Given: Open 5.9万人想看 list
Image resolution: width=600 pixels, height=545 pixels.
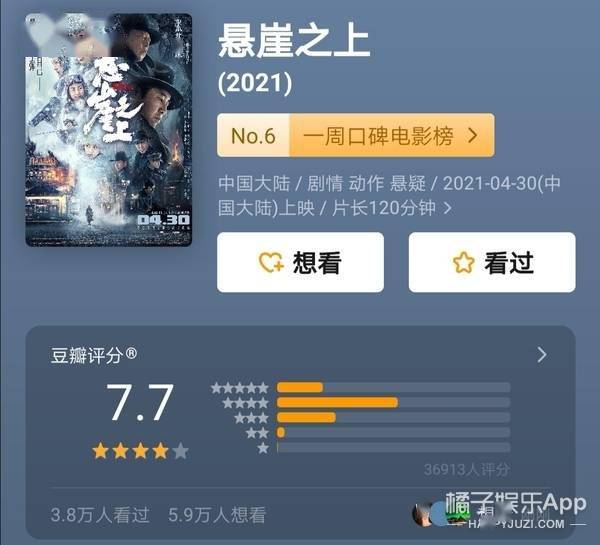Looking at the screenshot, I should pos(217,515).
